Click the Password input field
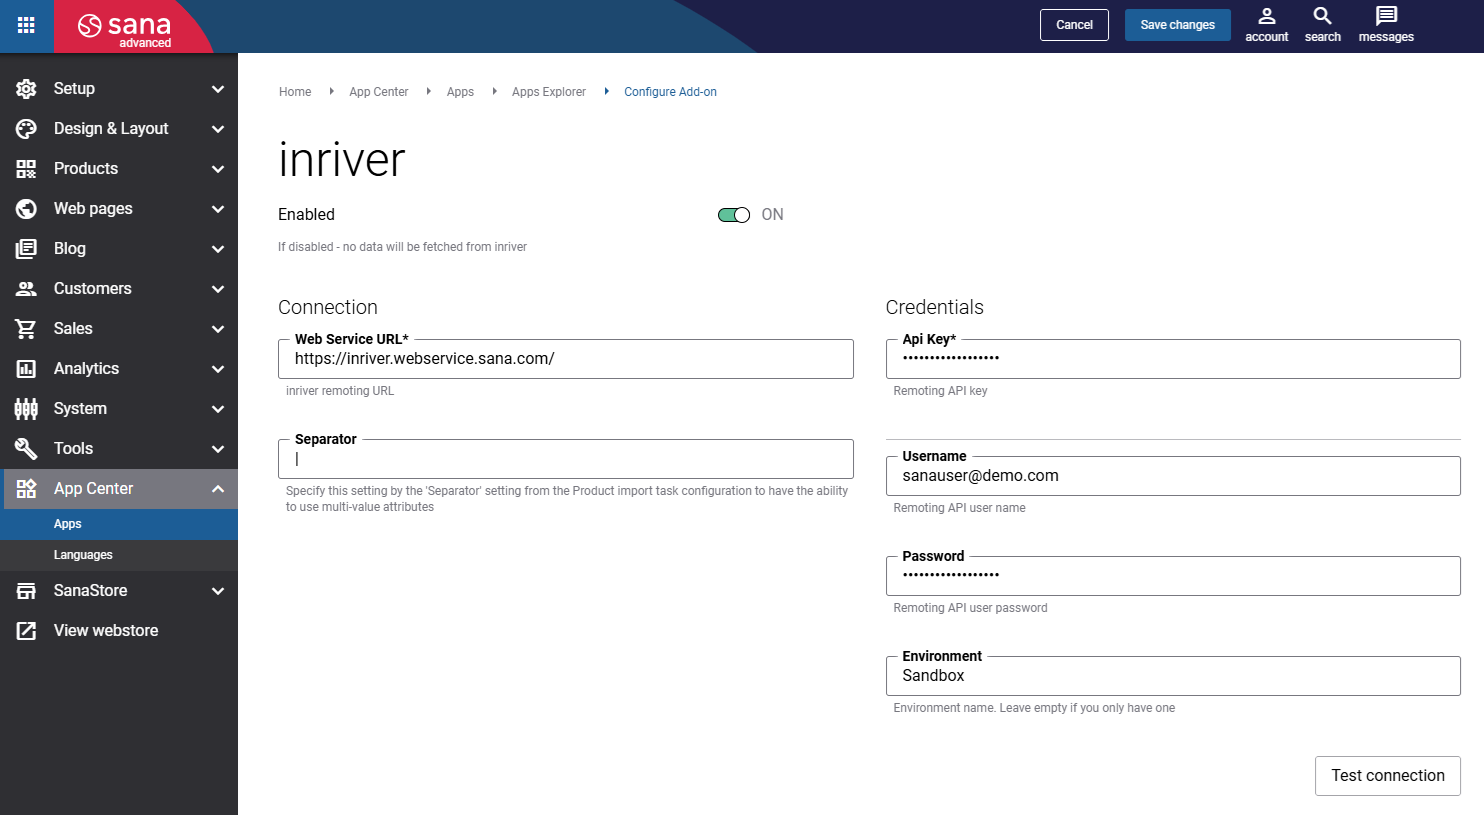The width and height of the screenshot is (1484, 815). coord(1173,576)
